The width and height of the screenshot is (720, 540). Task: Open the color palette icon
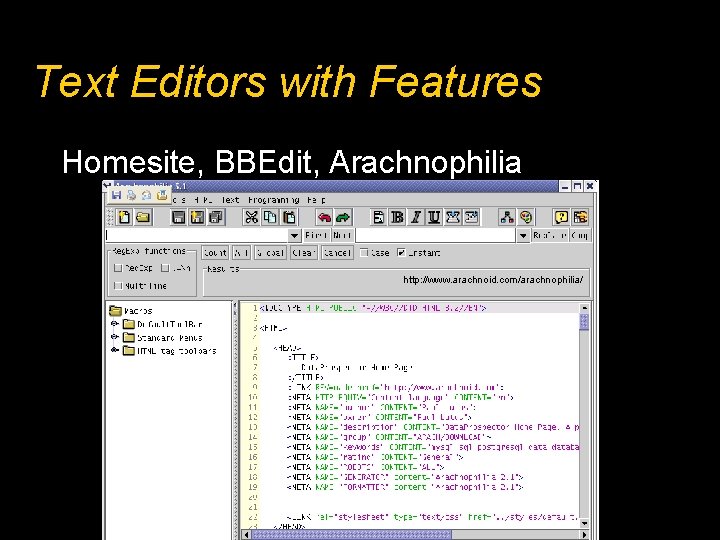coord(526,217)
